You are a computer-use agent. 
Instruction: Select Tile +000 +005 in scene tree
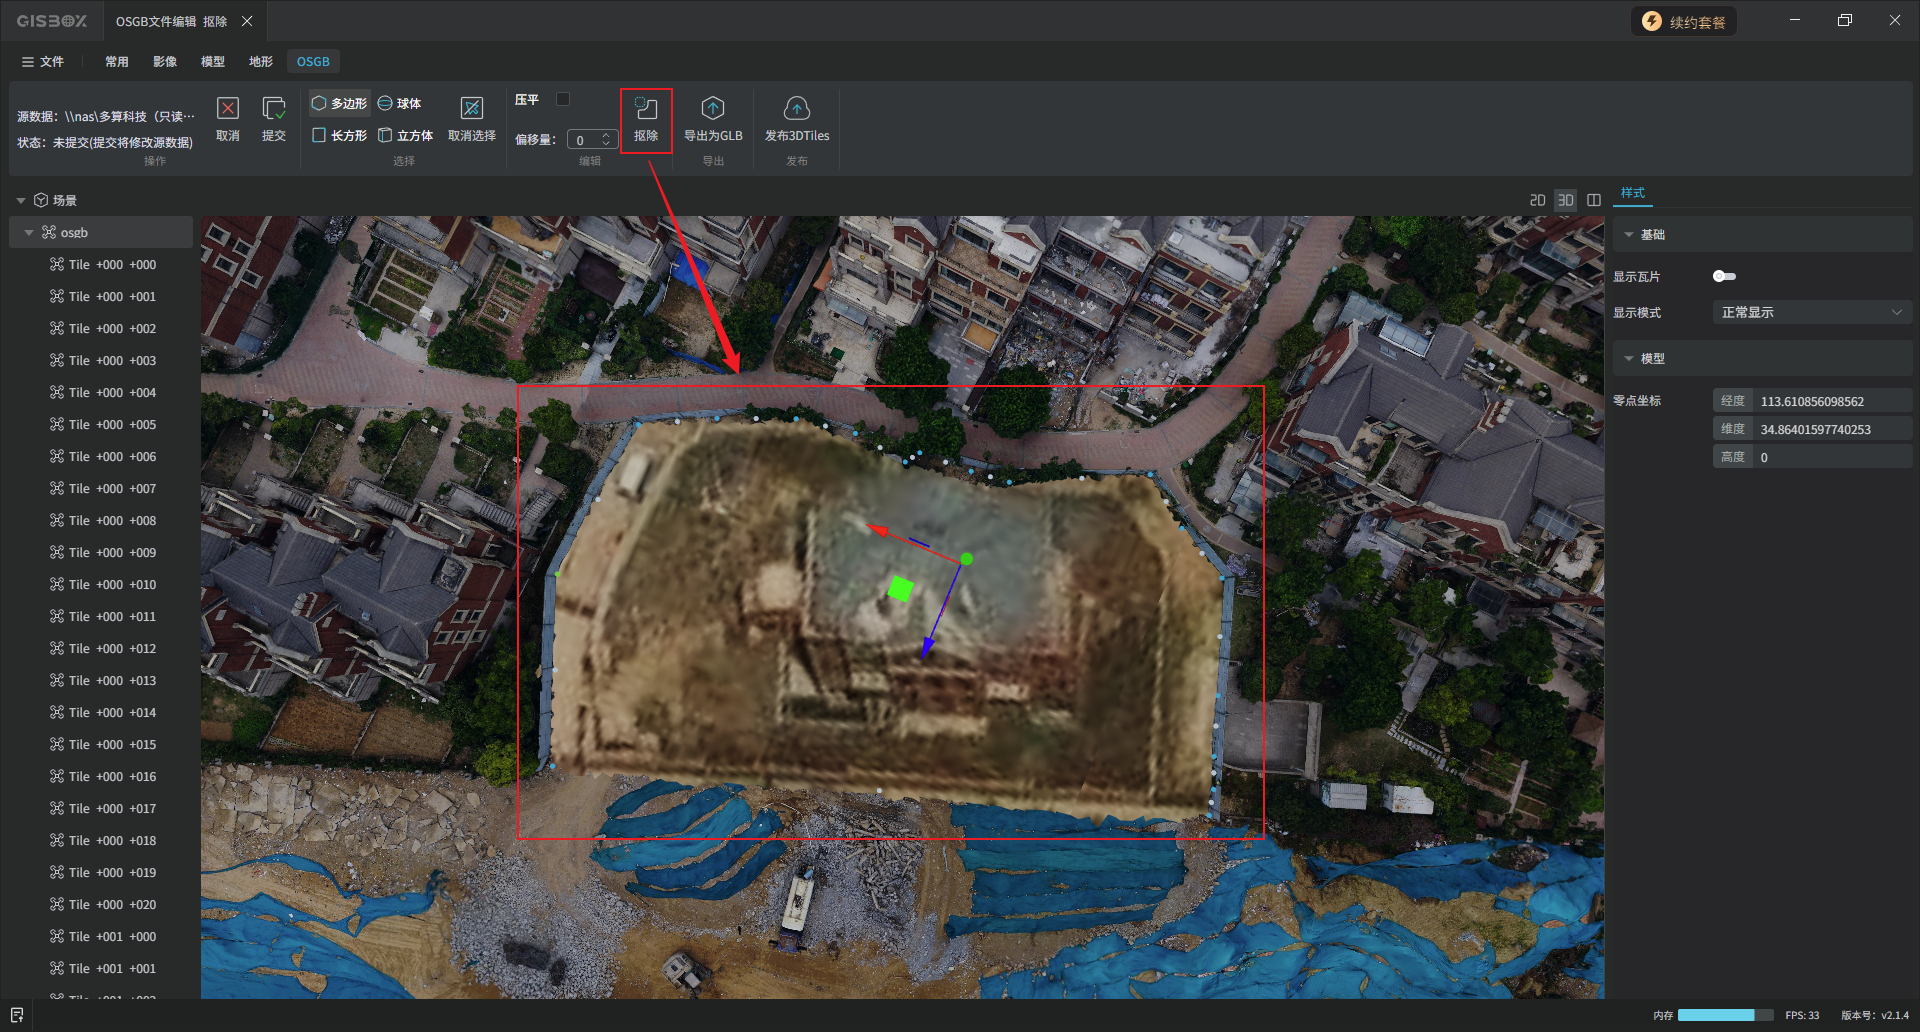[x=112, y=424]
